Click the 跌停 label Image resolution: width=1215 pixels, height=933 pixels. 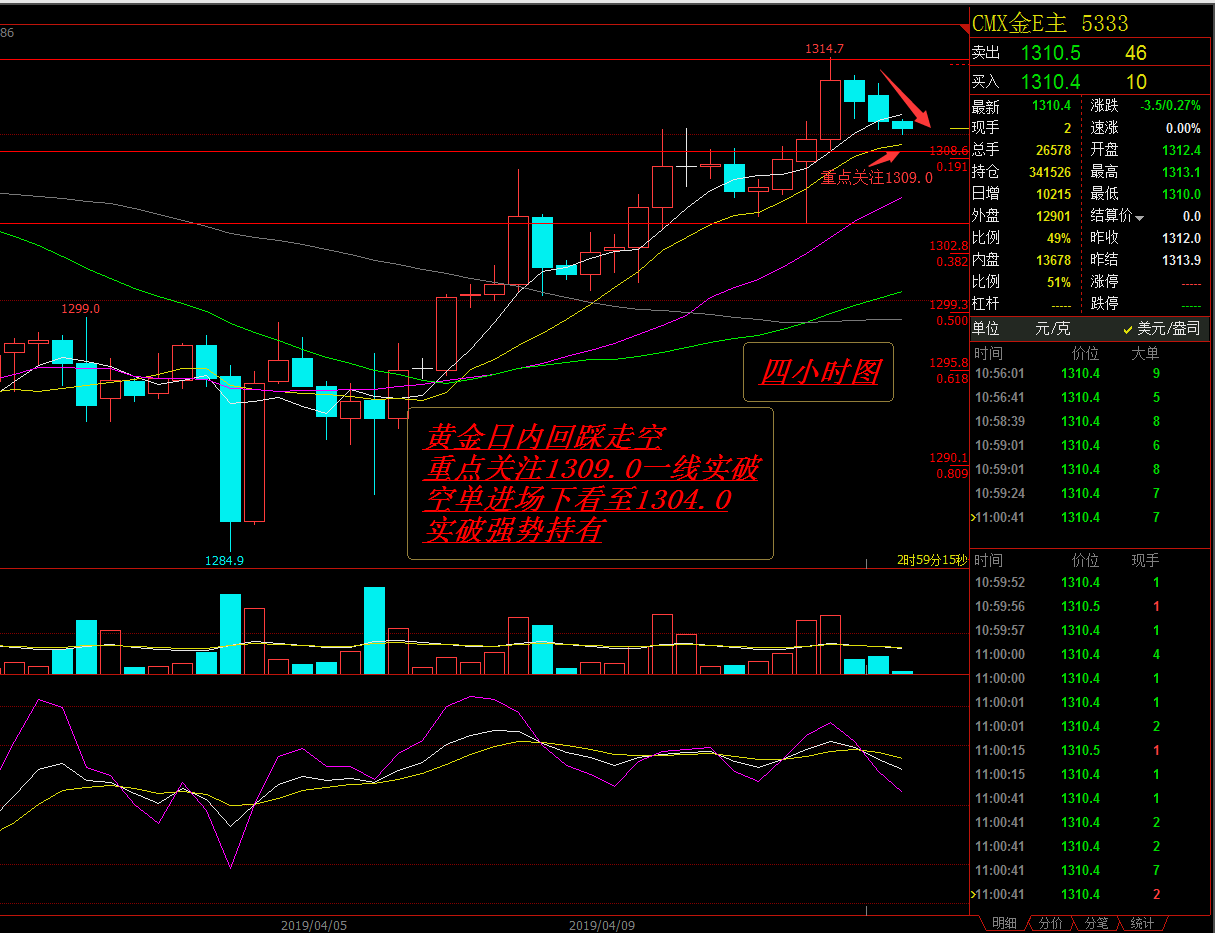[x=1105, y=303]
